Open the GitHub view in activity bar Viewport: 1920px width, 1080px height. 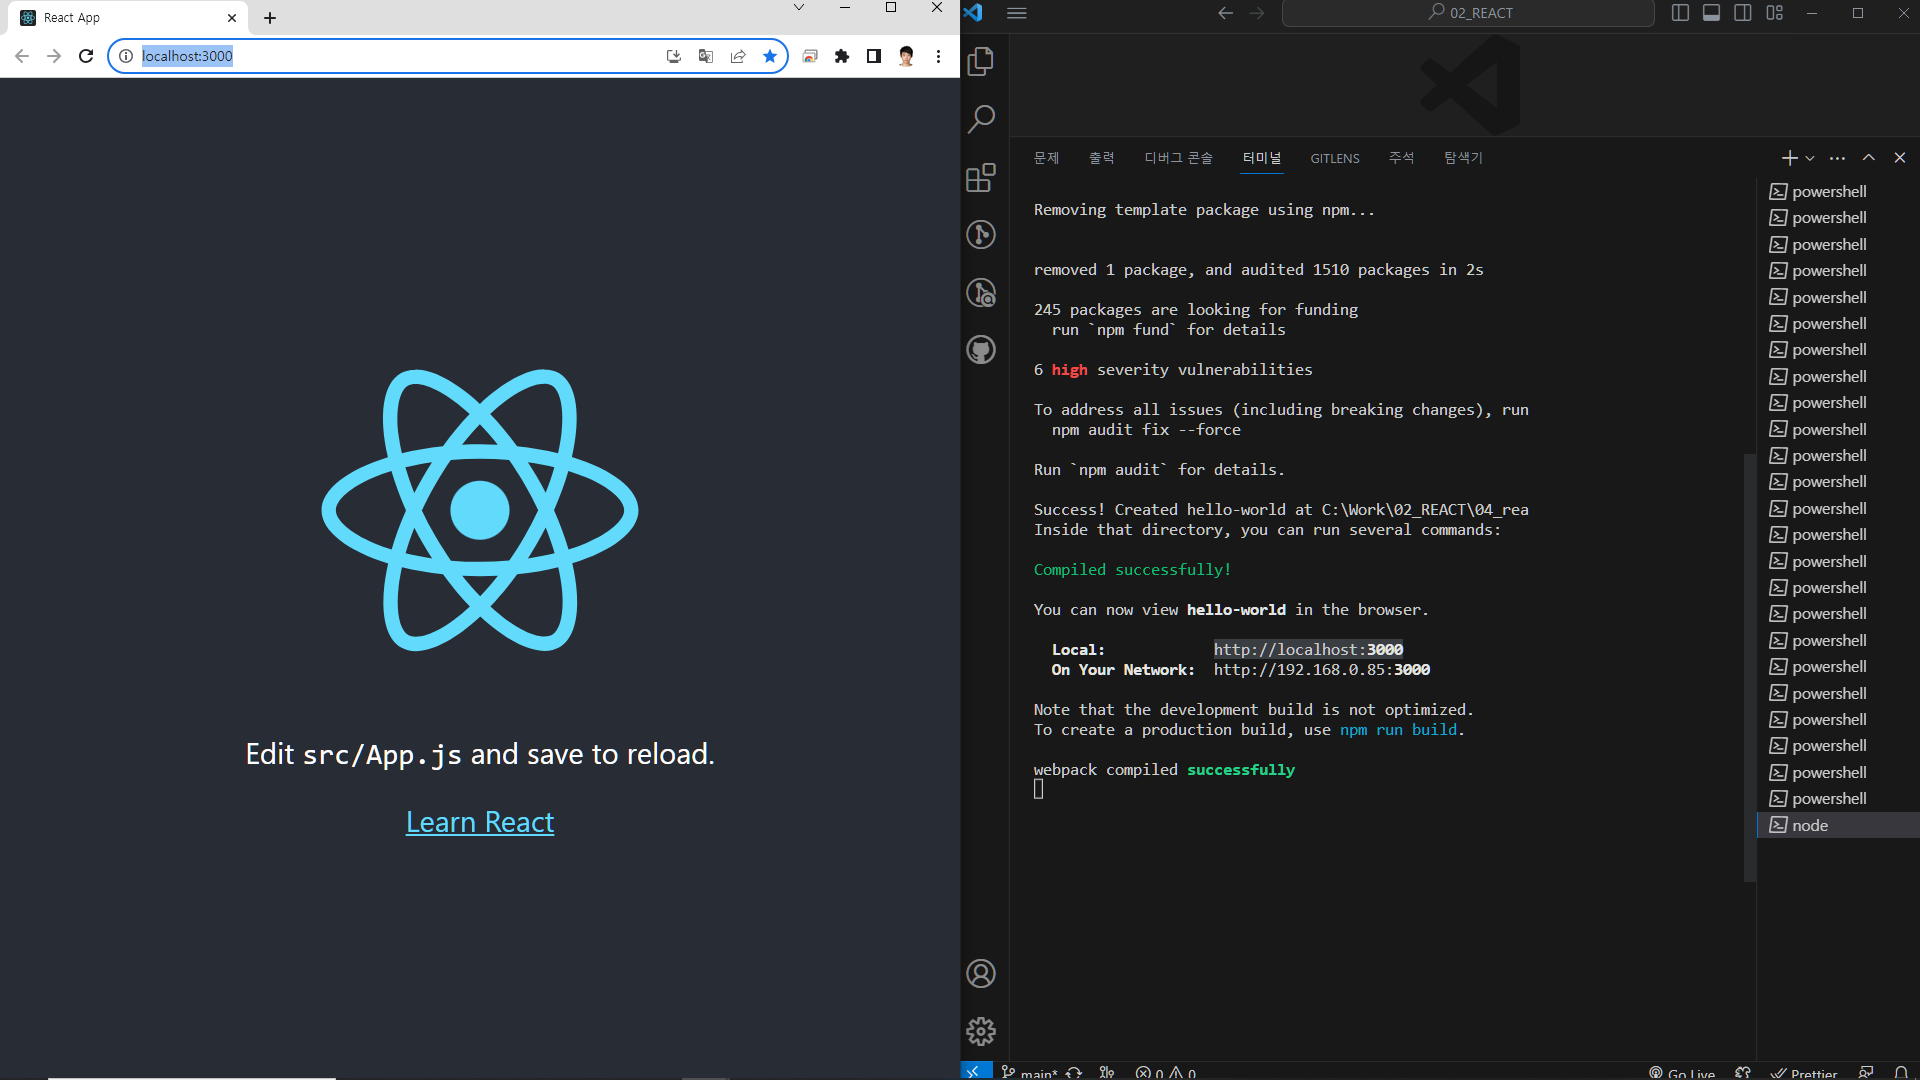(981, 350)
